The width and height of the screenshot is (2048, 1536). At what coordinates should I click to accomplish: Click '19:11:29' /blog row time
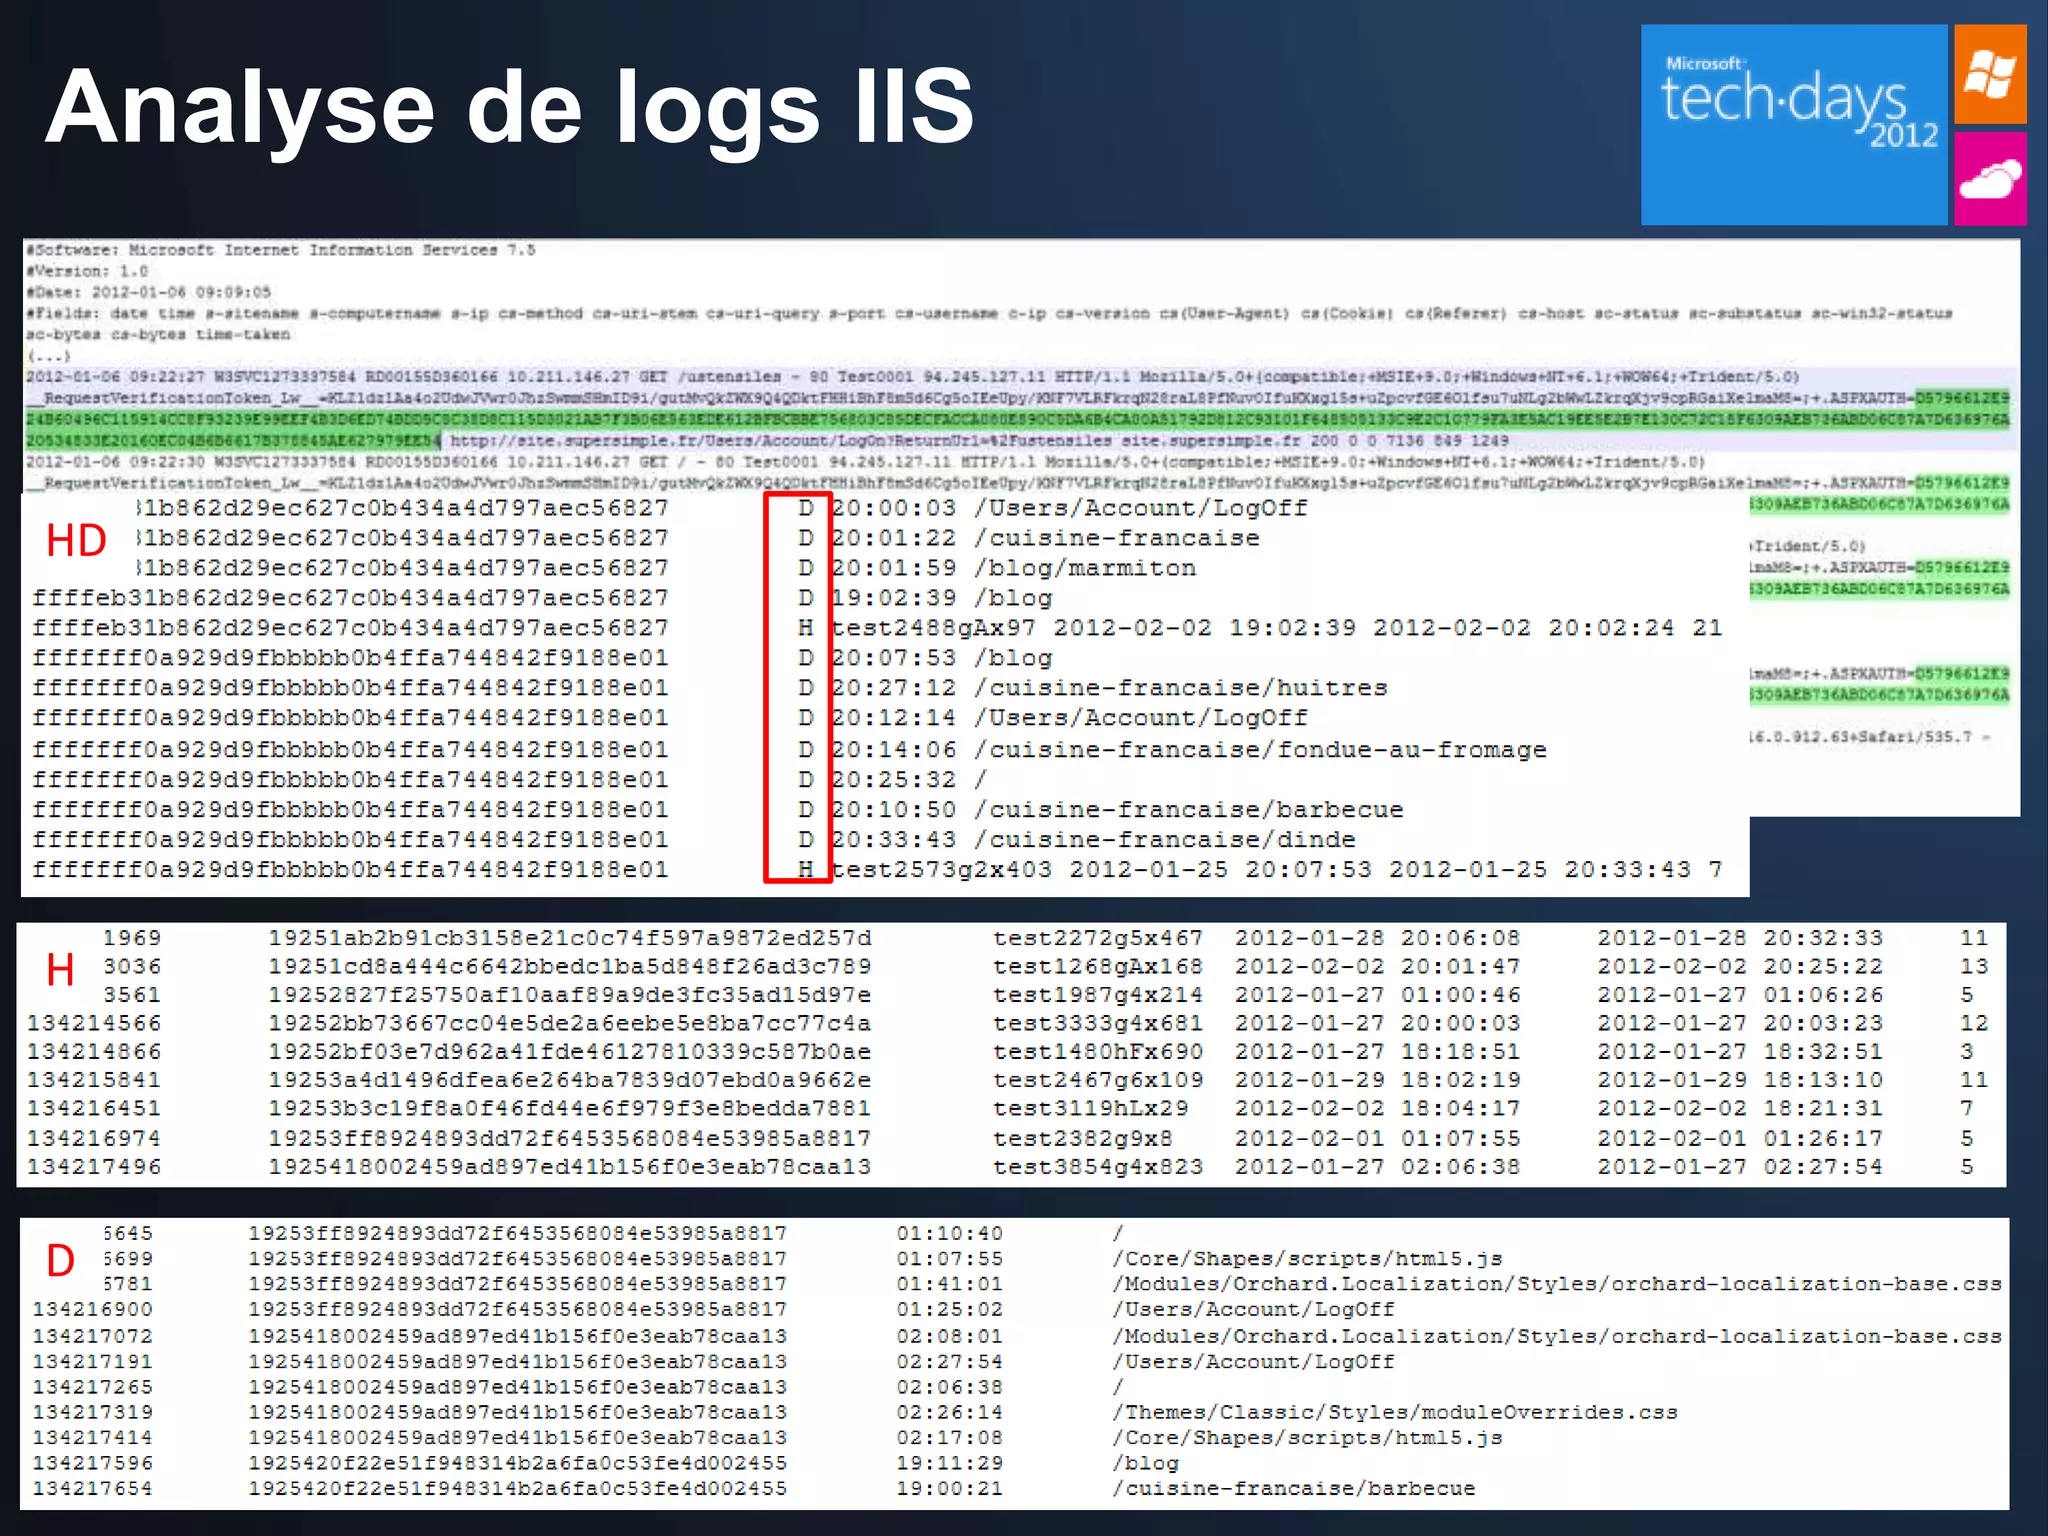pyautogui.click(x=949, y=1463)
